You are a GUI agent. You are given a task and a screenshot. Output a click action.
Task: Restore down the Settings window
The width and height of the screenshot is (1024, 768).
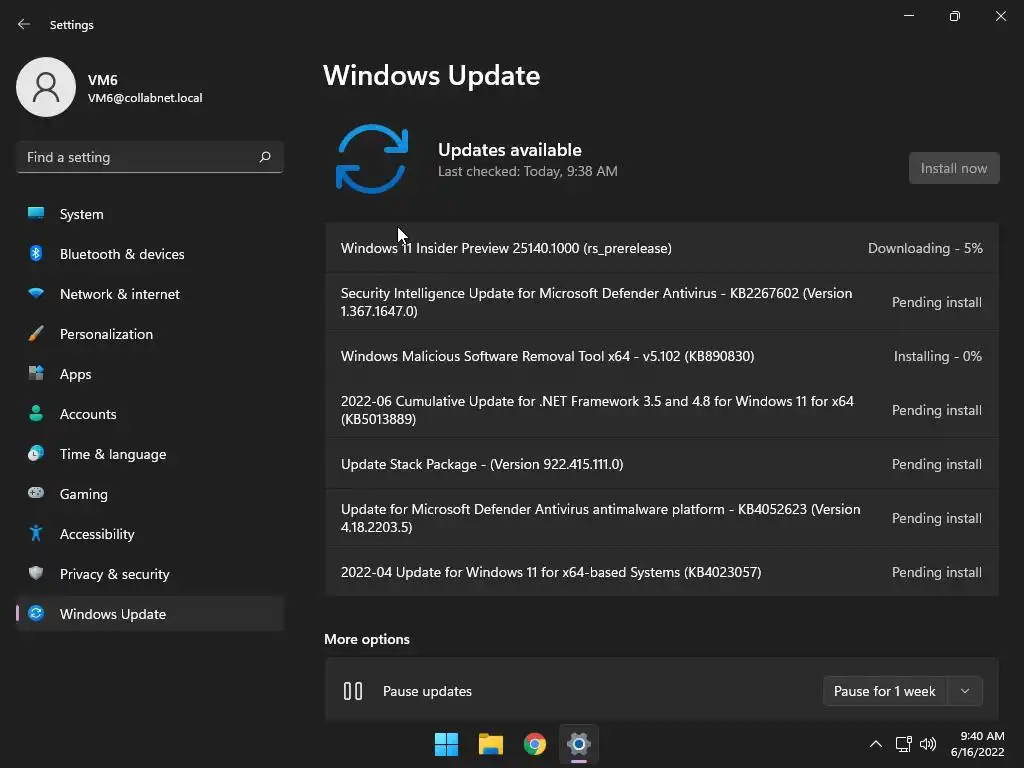tap(955, 16)
